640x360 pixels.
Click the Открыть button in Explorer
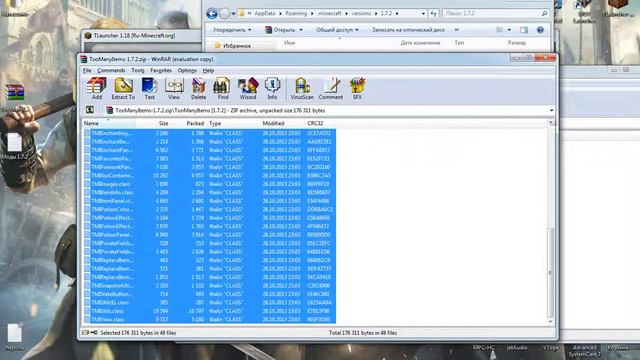280,30
